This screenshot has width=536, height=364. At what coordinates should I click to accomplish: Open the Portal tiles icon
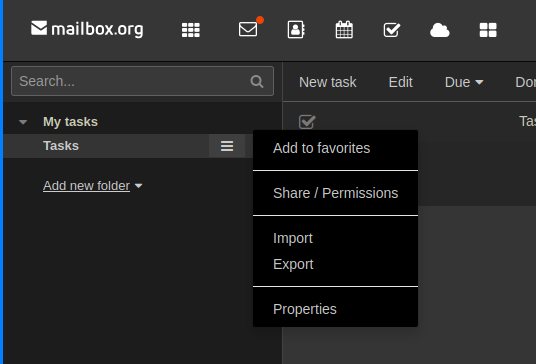[x=488, y=30]
